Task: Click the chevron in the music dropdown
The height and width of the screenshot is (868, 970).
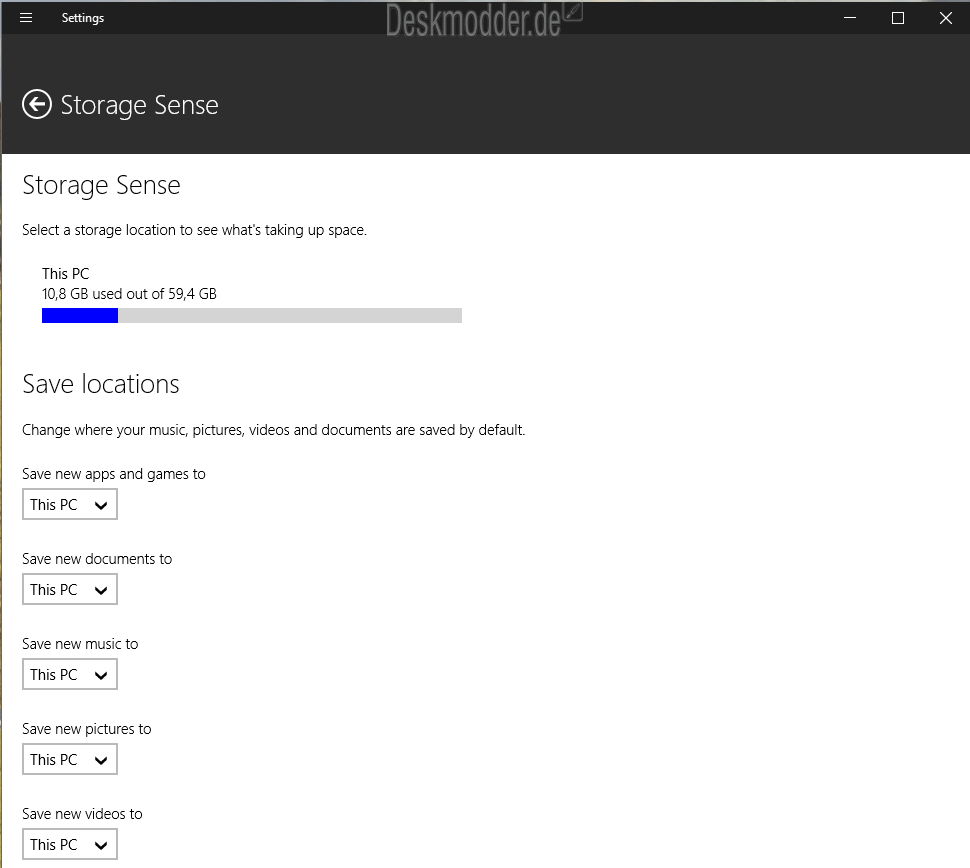Action: coord(101,675)
